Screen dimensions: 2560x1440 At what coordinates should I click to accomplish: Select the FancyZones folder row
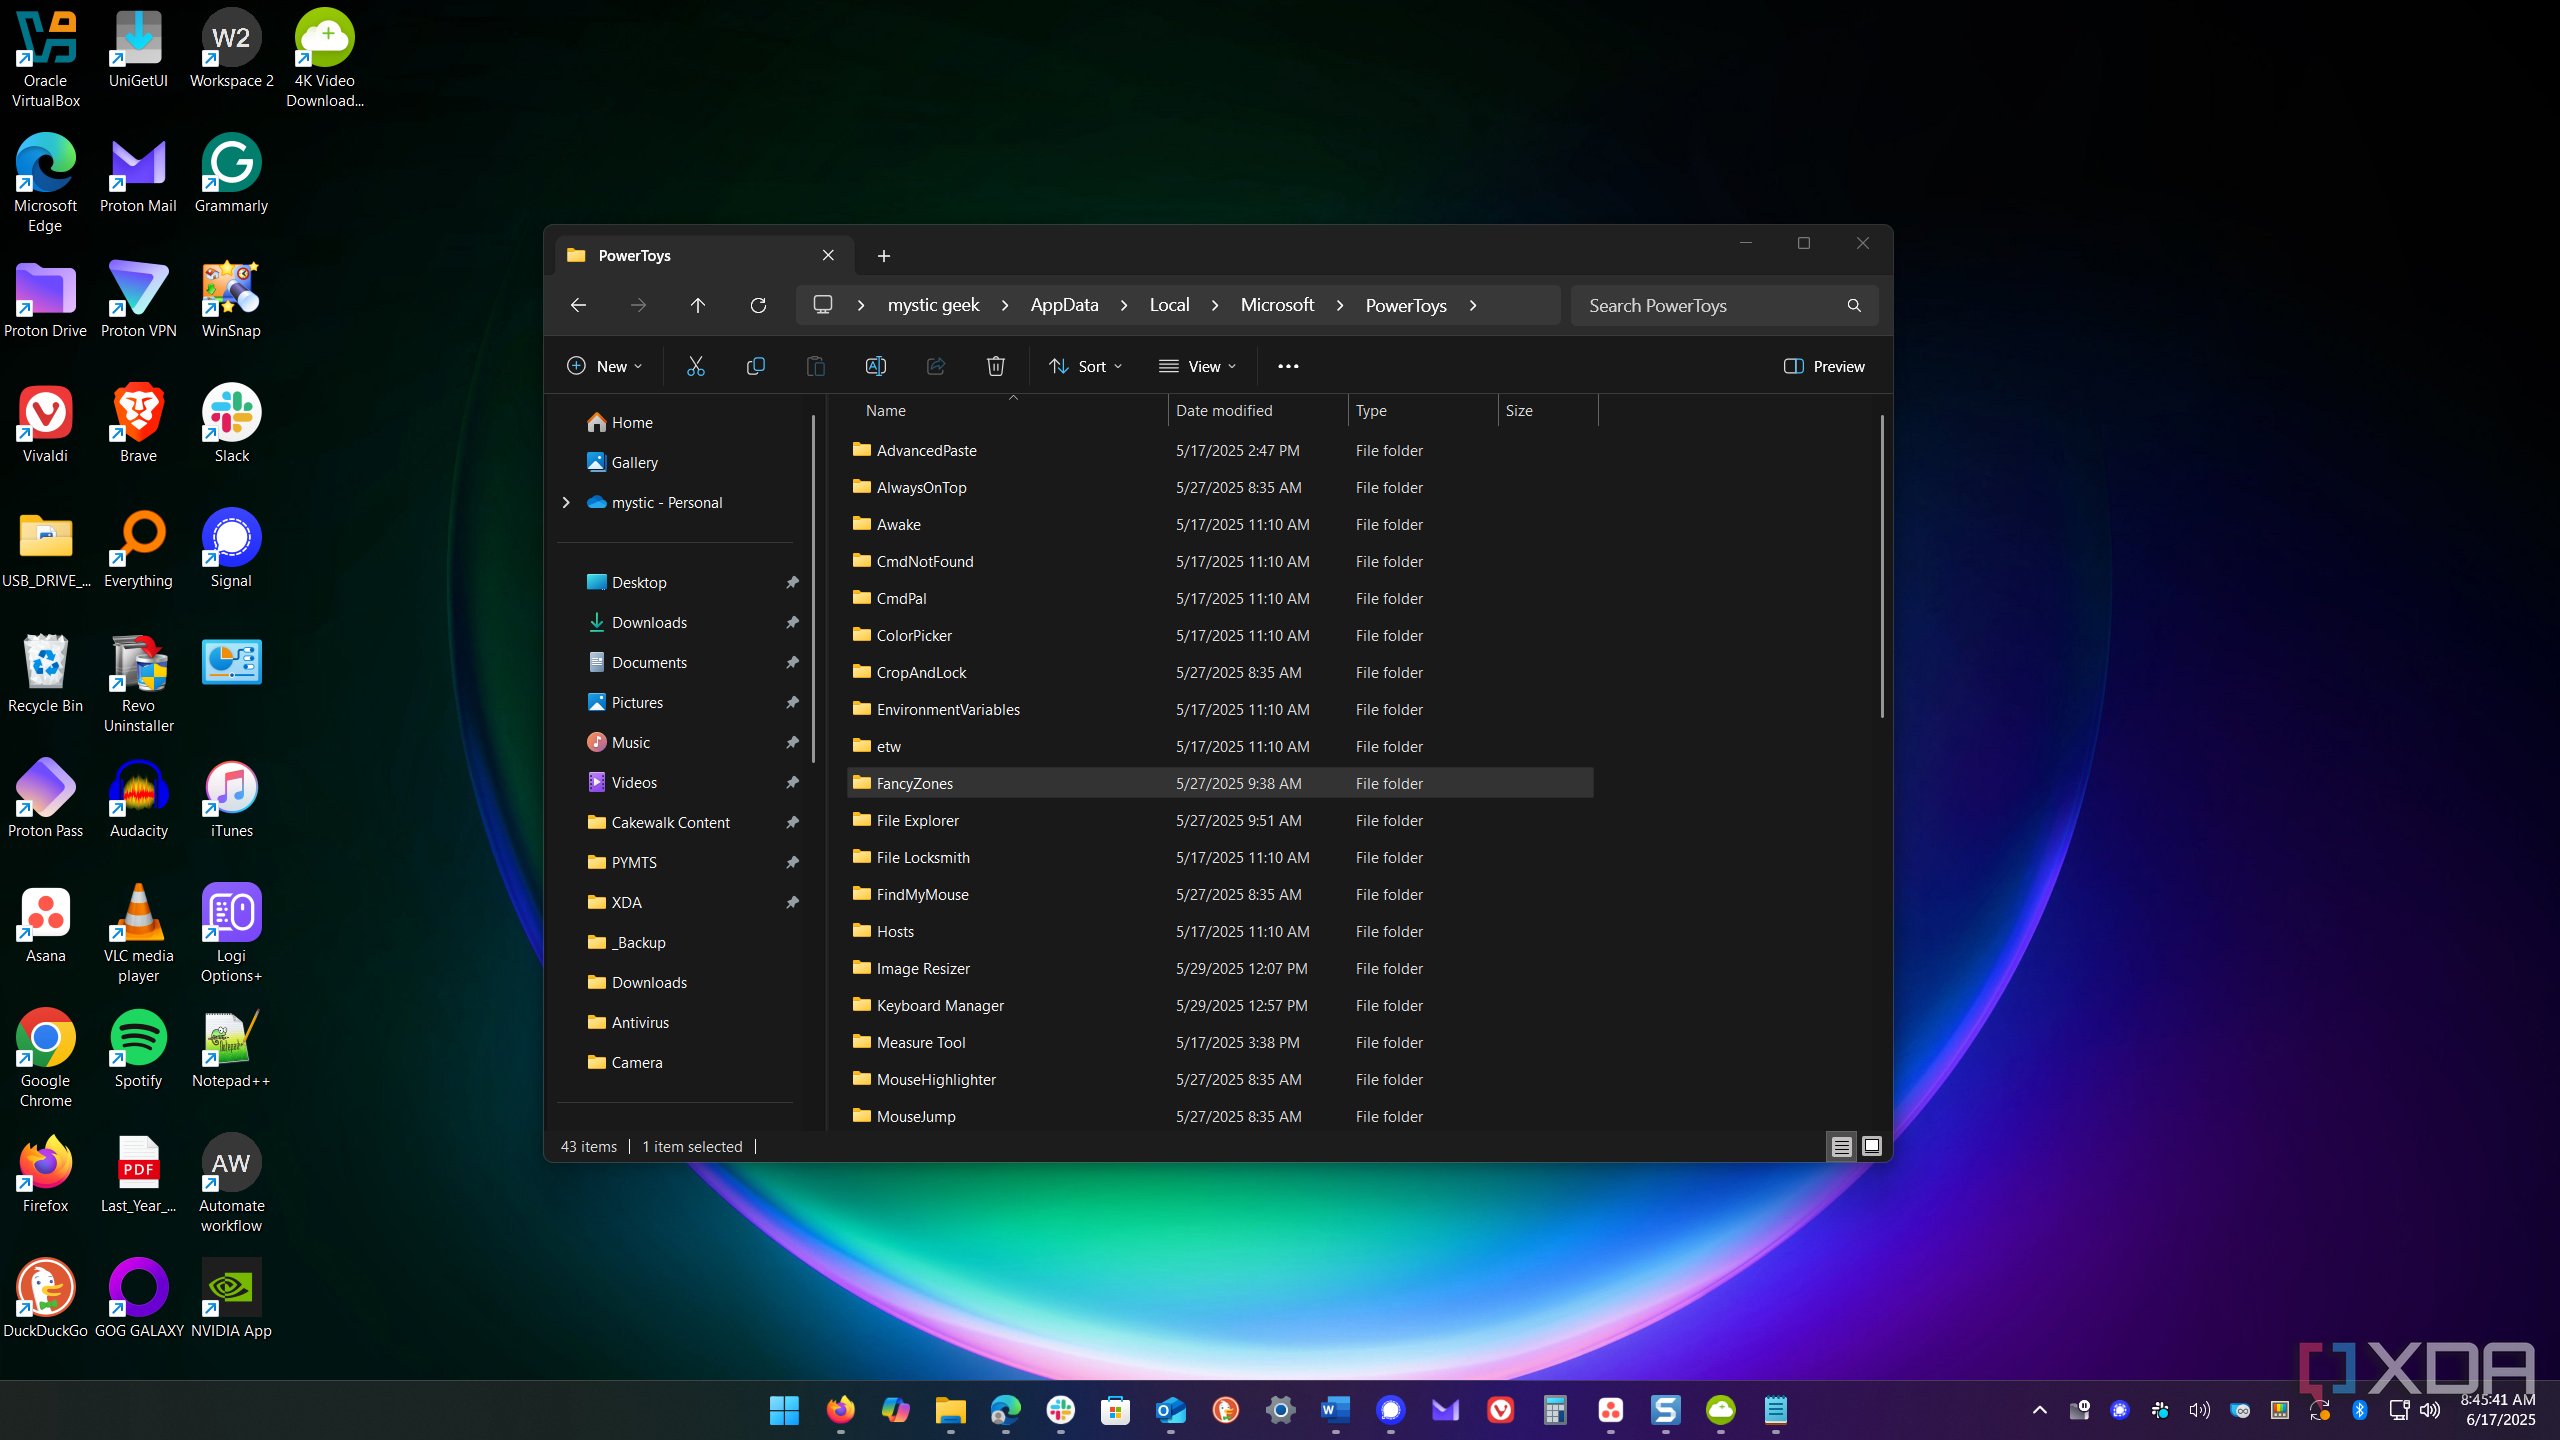1220,783
